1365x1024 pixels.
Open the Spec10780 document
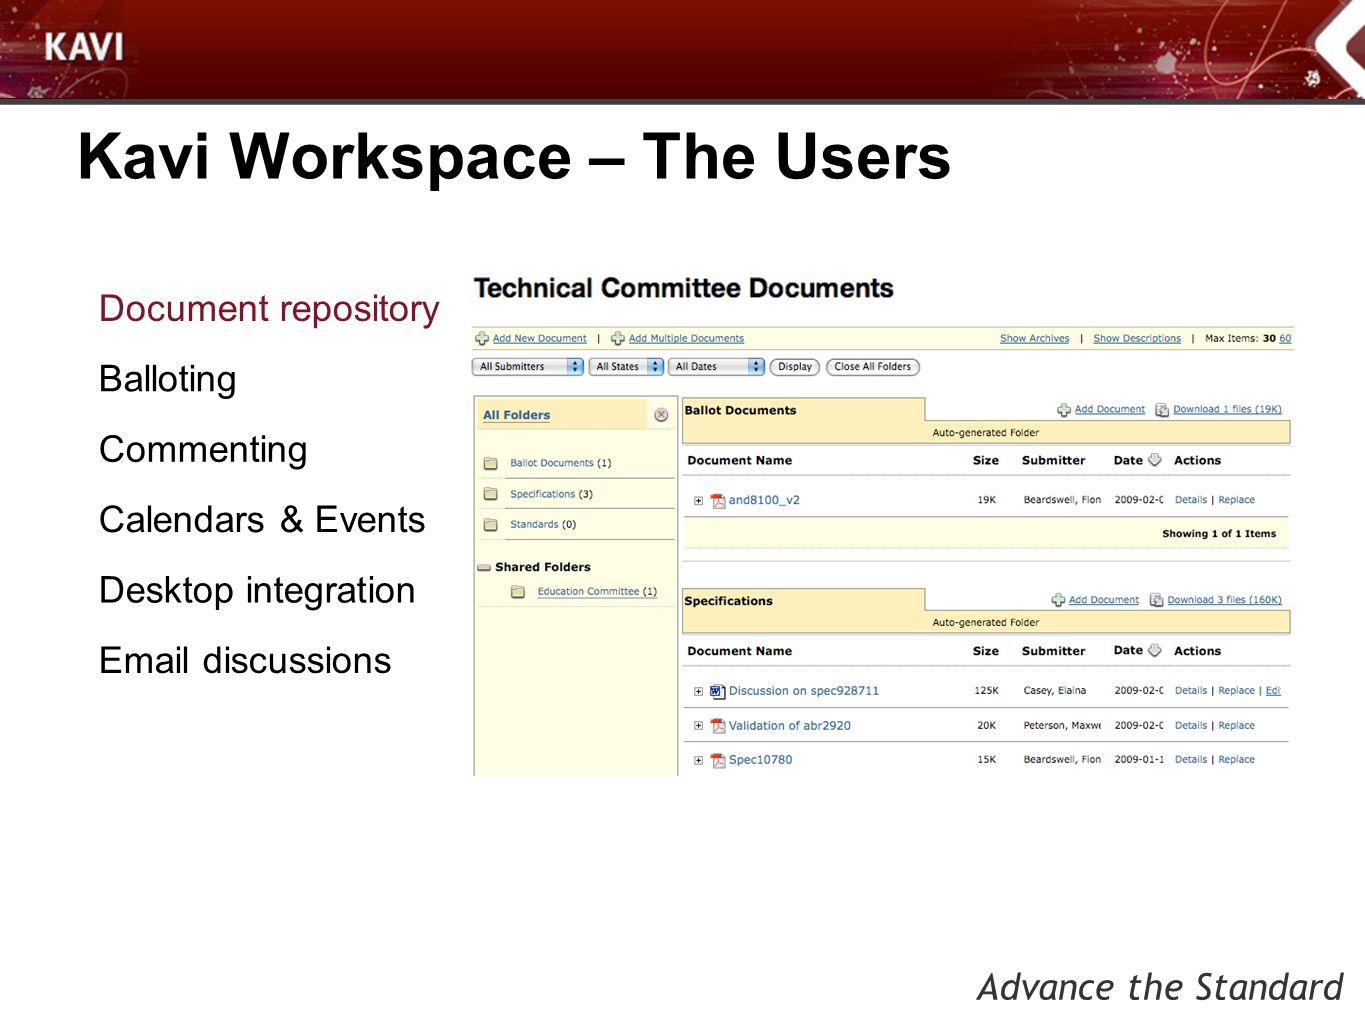(x=761, y=760)
